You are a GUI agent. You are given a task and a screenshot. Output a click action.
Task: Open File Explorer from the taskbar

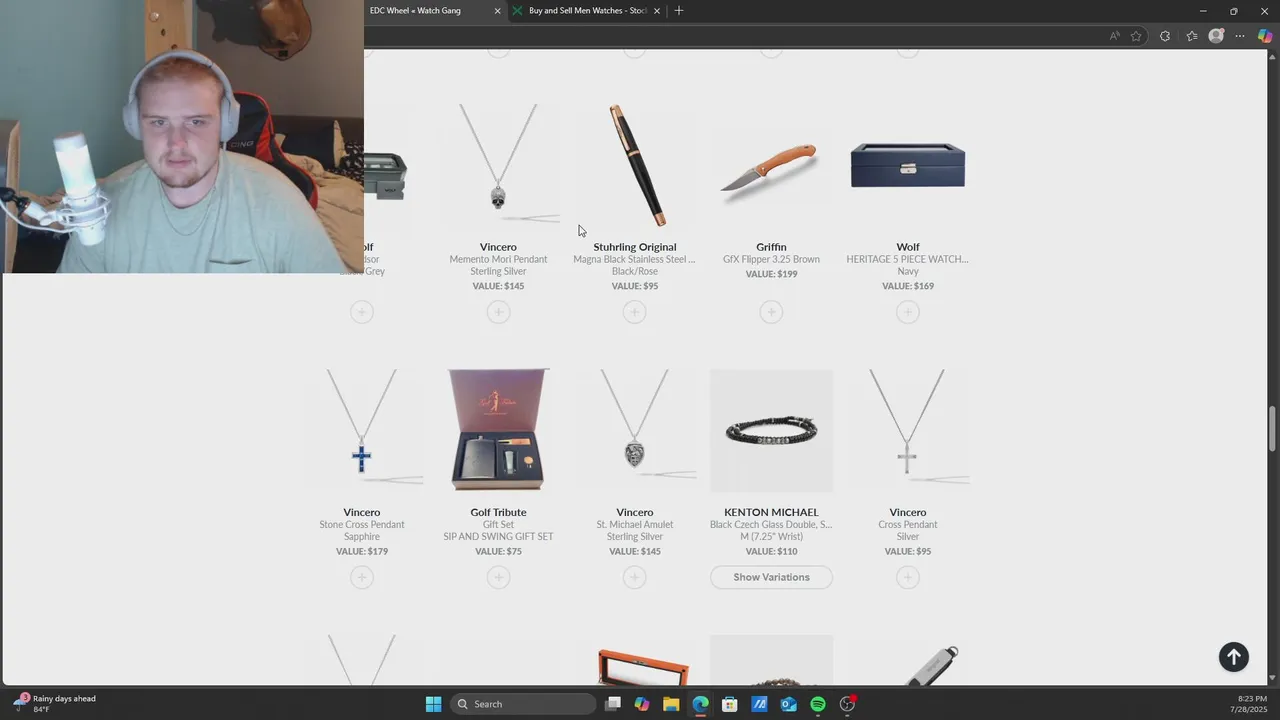[x=671, y=704]
